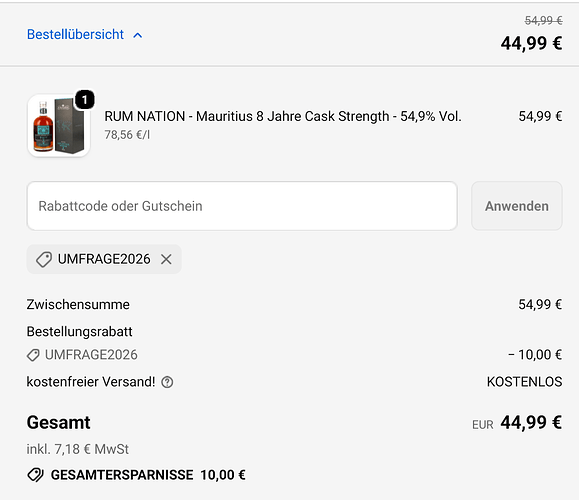
Task: Remove the UMFRAGE2026 discount code
Action: pyautogui.click(x=166, y=259)
